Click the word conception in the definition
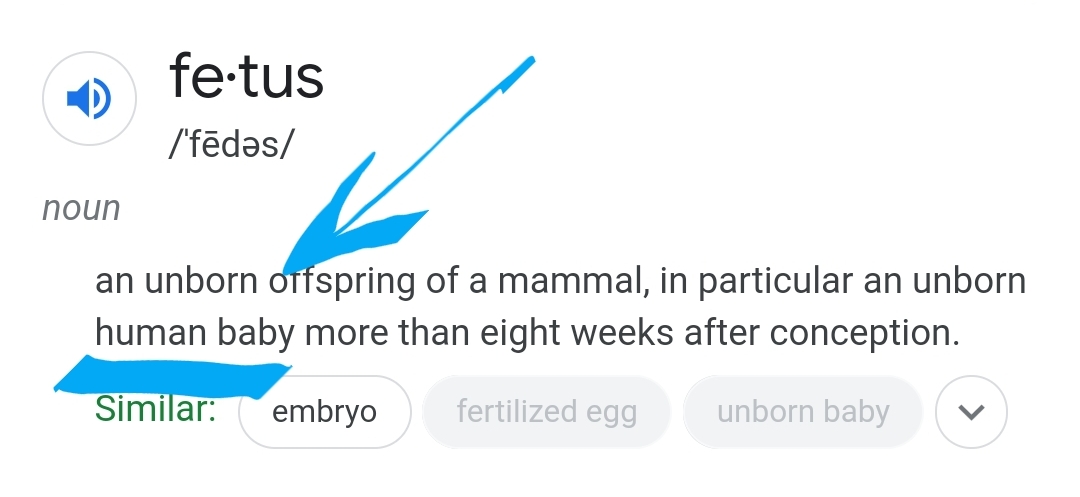 coord(864,334)
